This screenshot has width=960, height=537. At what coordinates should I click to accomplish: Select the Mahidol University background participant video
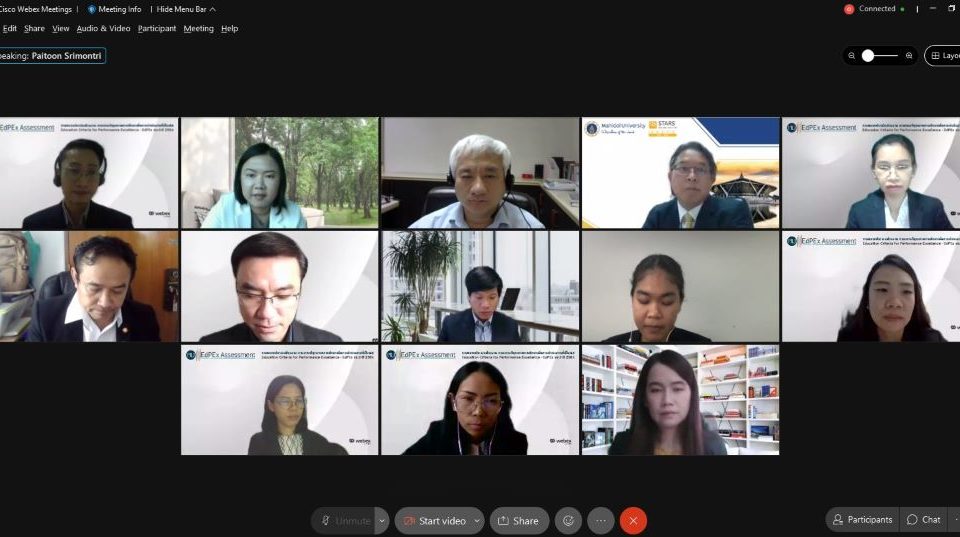[x=680, y=173]
